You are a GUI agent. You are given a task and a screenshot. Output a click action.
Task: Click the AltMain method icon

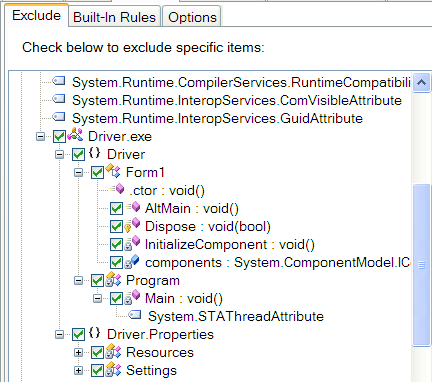(x=133, y=207)
